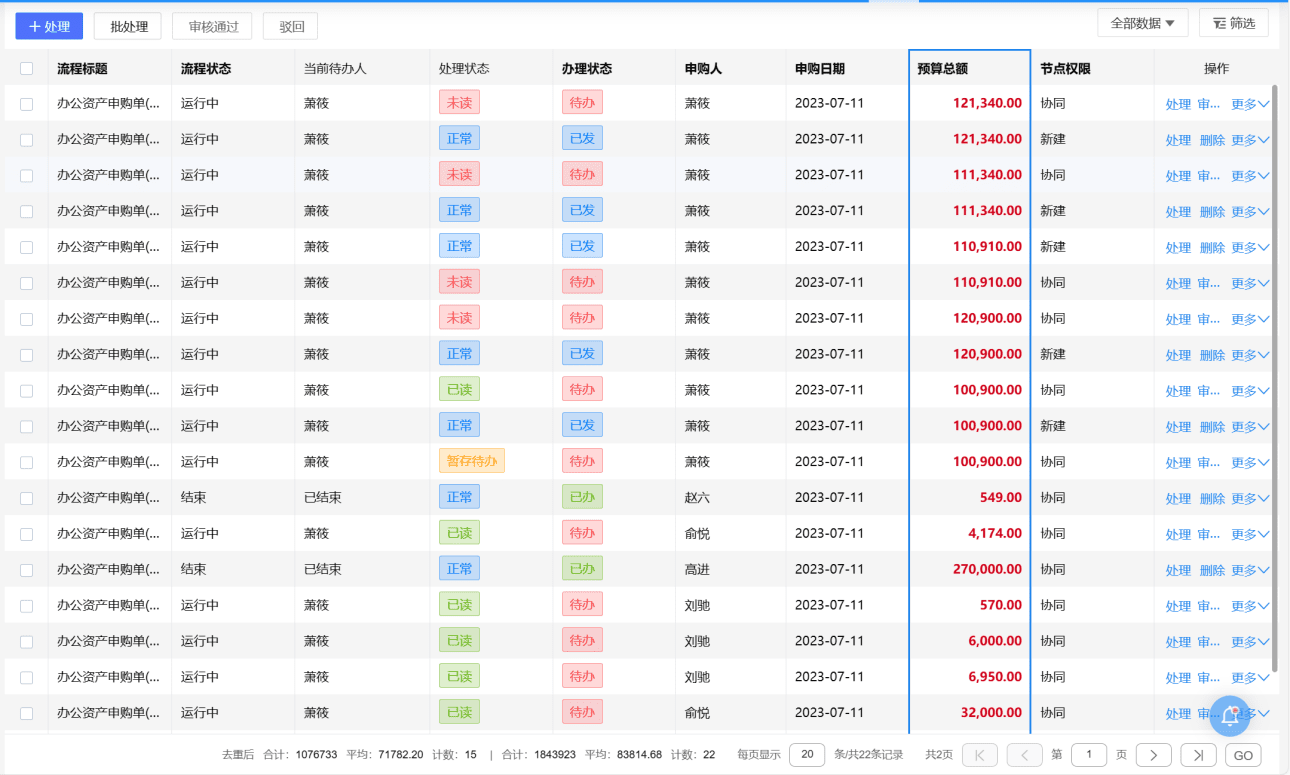Go to the next page arrow
Image resolution: width=1290 pixels, height=775 pixels.
(1153, 755)
